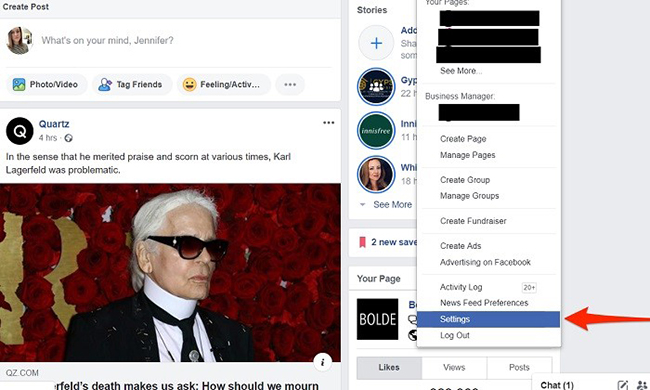Screen dimensions: 650x390
Task: Click the Feeling/Activity emoji icon
Action: coord(189,85)
